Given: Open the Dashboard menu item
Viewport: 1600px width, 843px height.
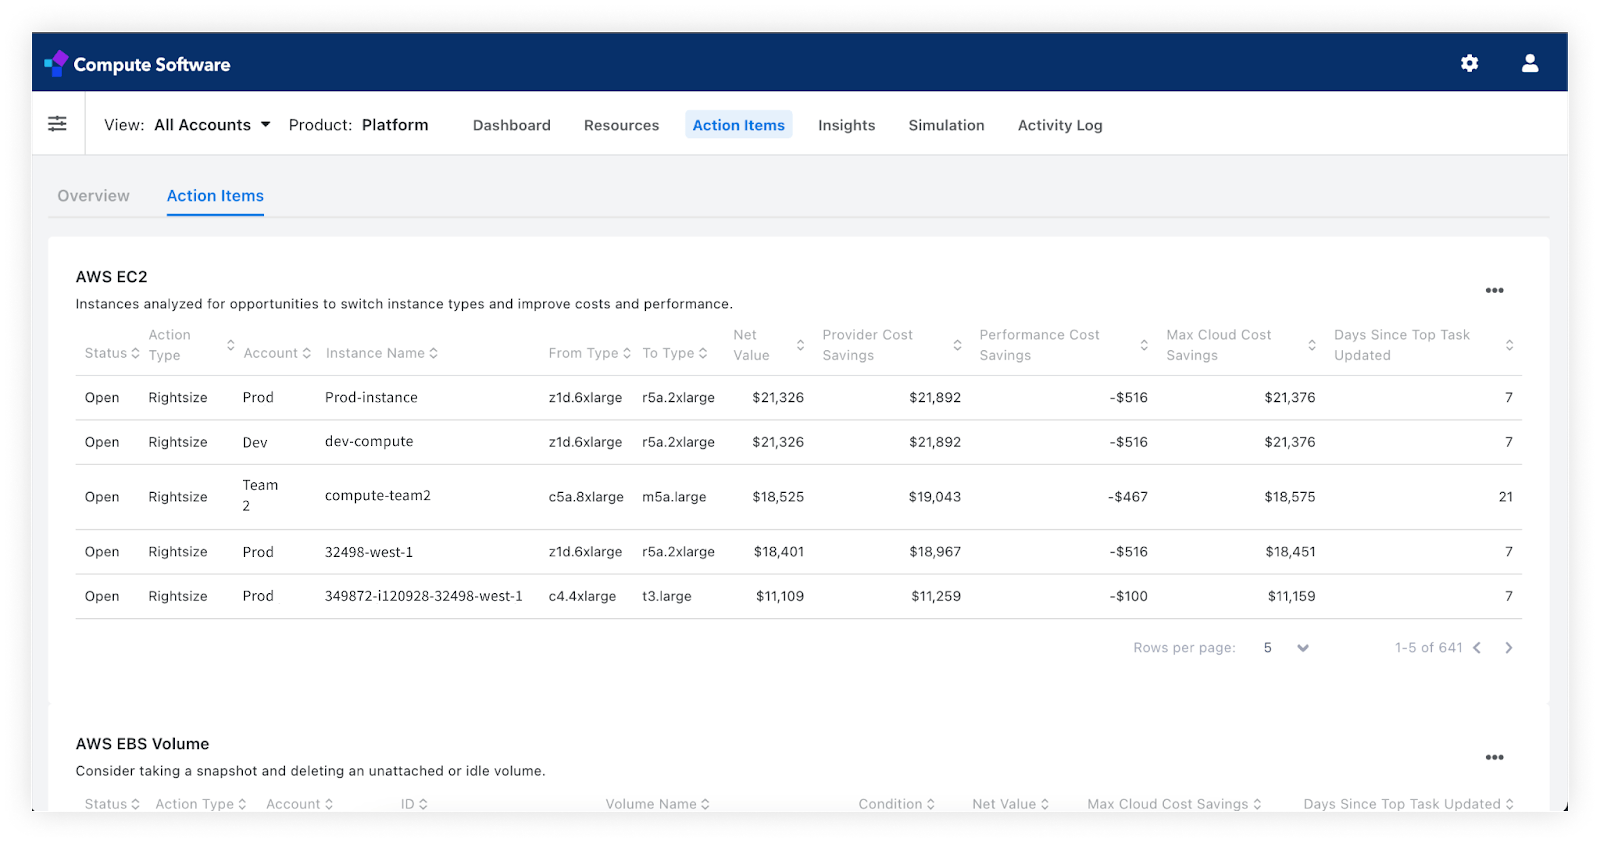Looking at the screenshot, I should [x=512, y=125].
